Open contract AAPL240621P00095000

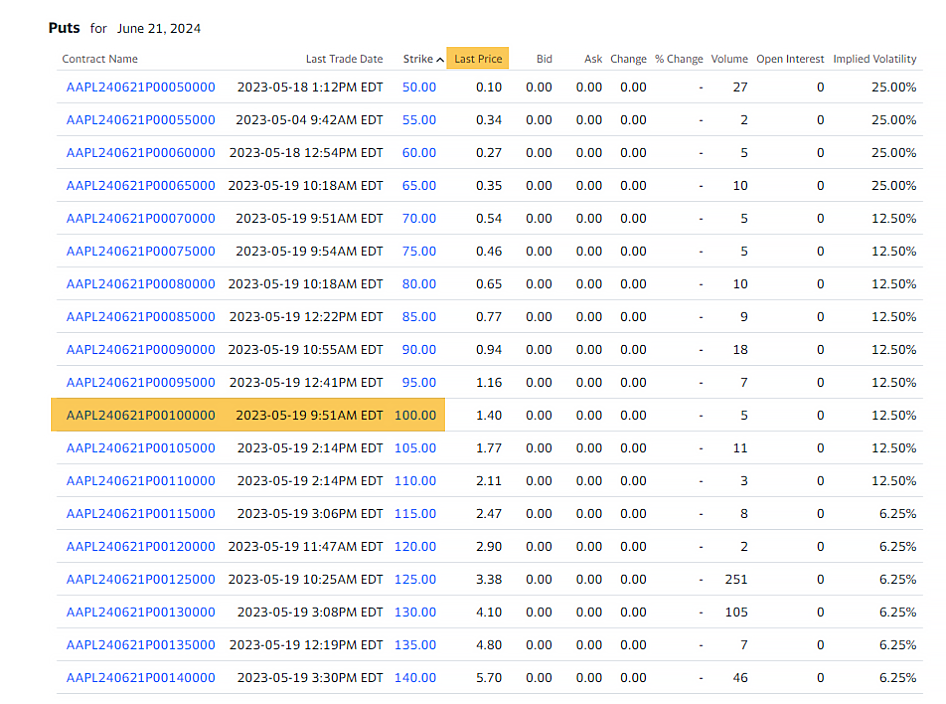tap(141, 382)
